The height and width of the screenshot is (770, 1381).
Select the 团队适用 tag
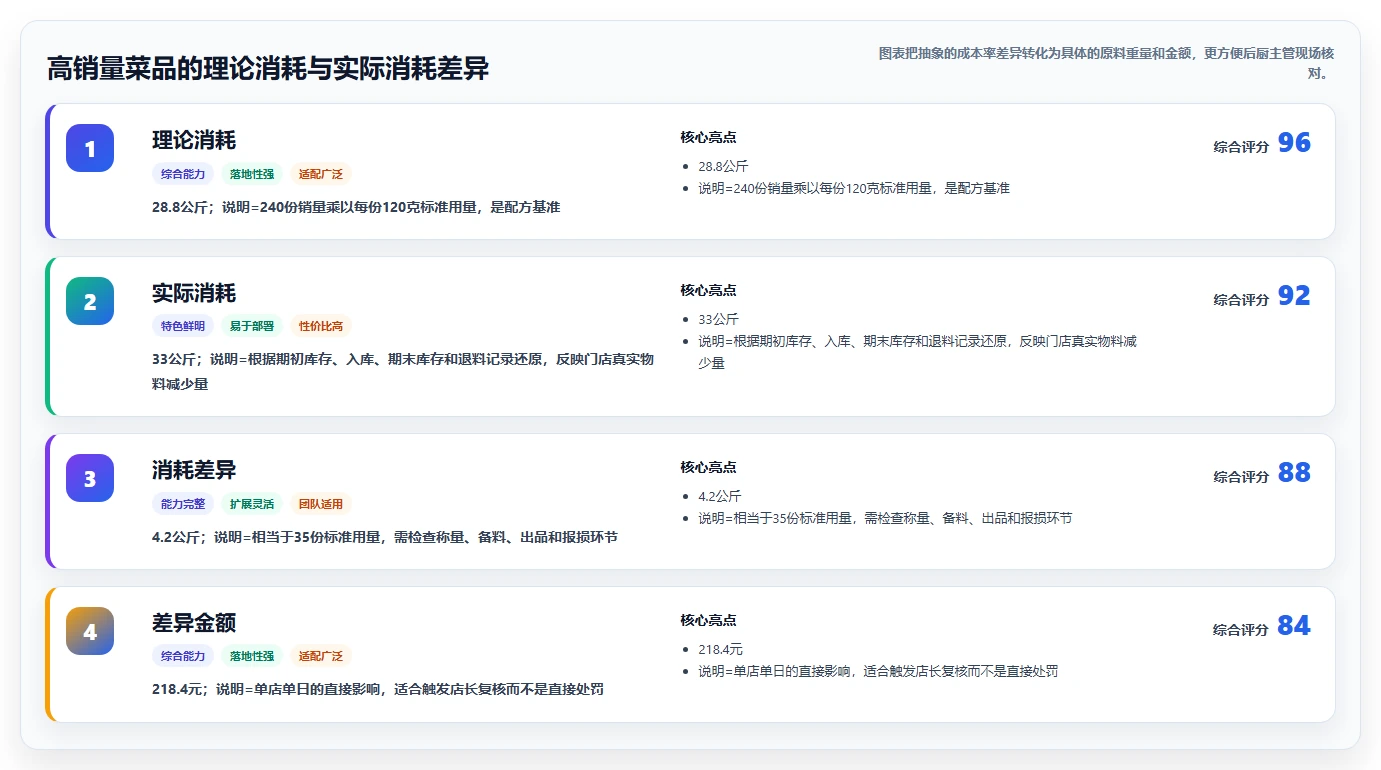point(321,504)
